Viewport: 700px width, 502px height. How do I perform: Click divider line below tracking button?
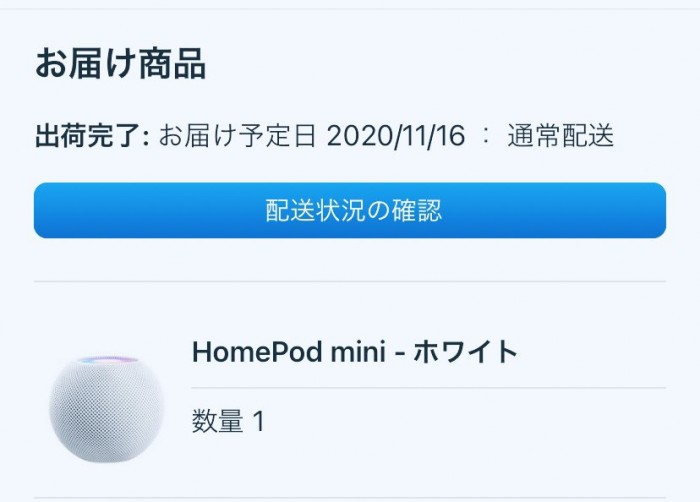[x=349, y=282]
